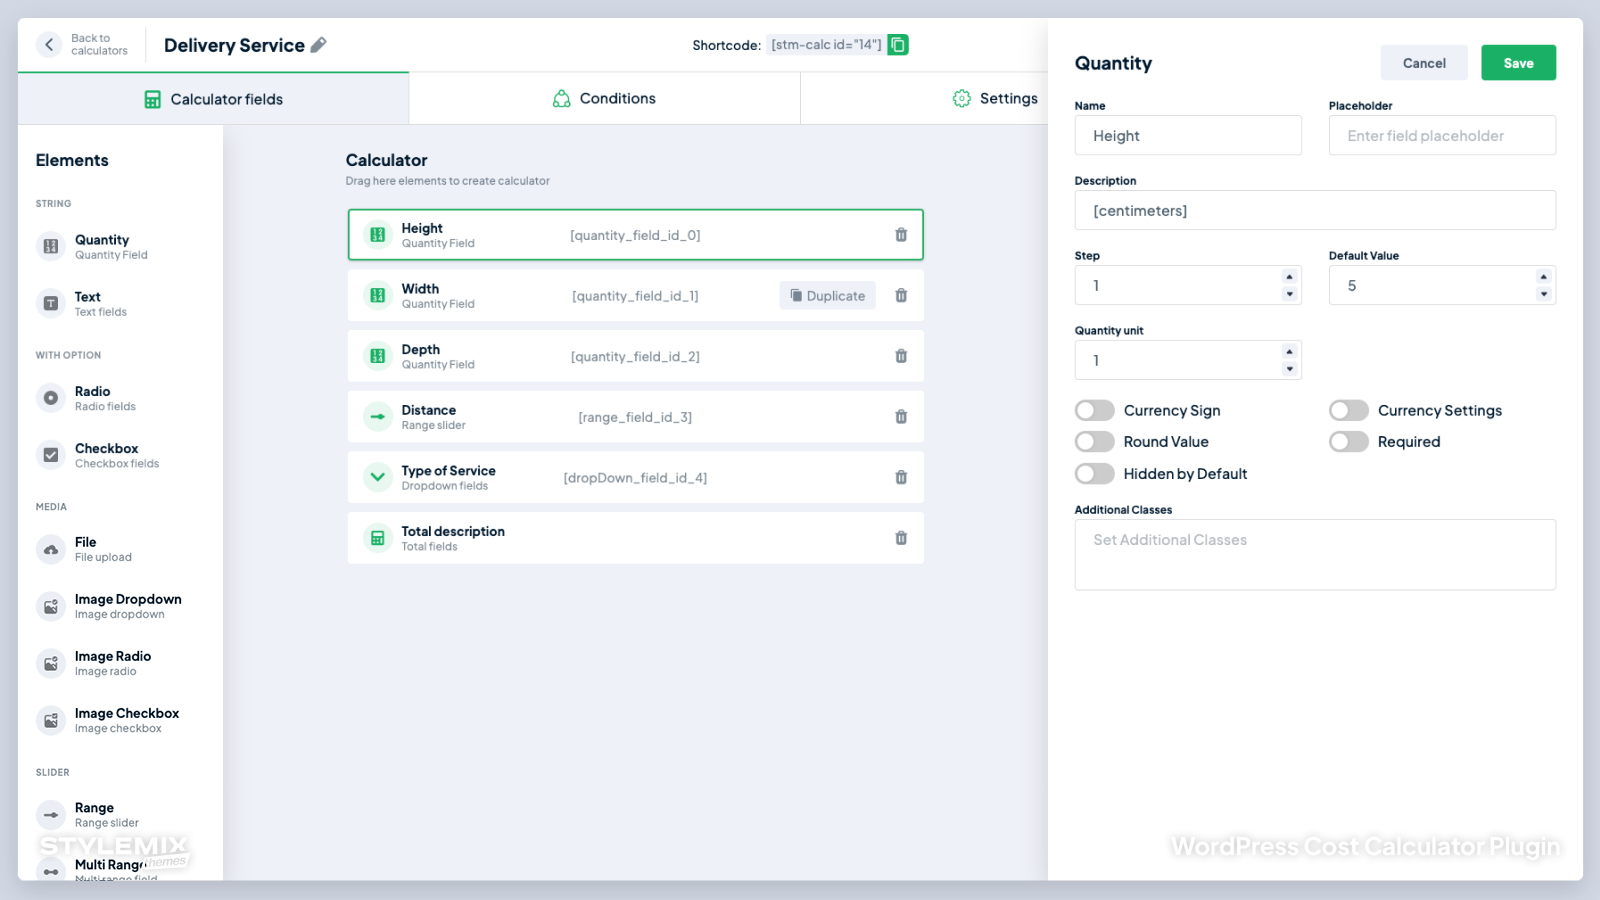Toggle Hidden by Default switch
This screenshot has height=900, width=1600.
[x=1095, y=474]
